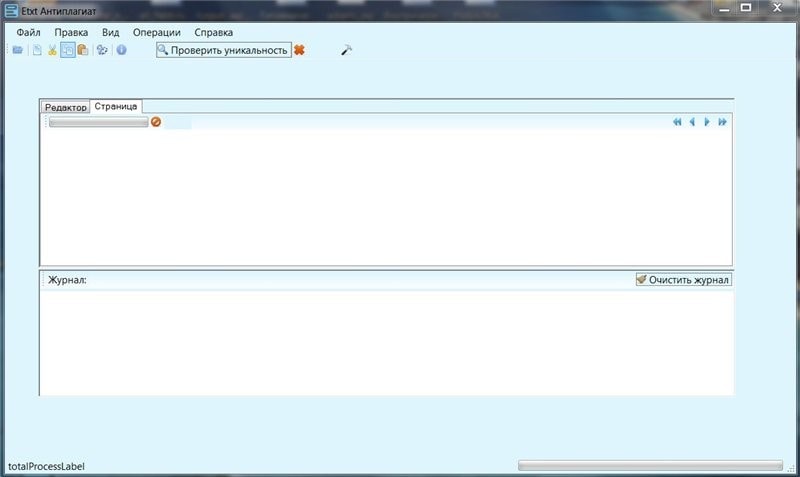Click the scissors cut icon
This screenshot has width=800, height=477.
pos(52,50)
